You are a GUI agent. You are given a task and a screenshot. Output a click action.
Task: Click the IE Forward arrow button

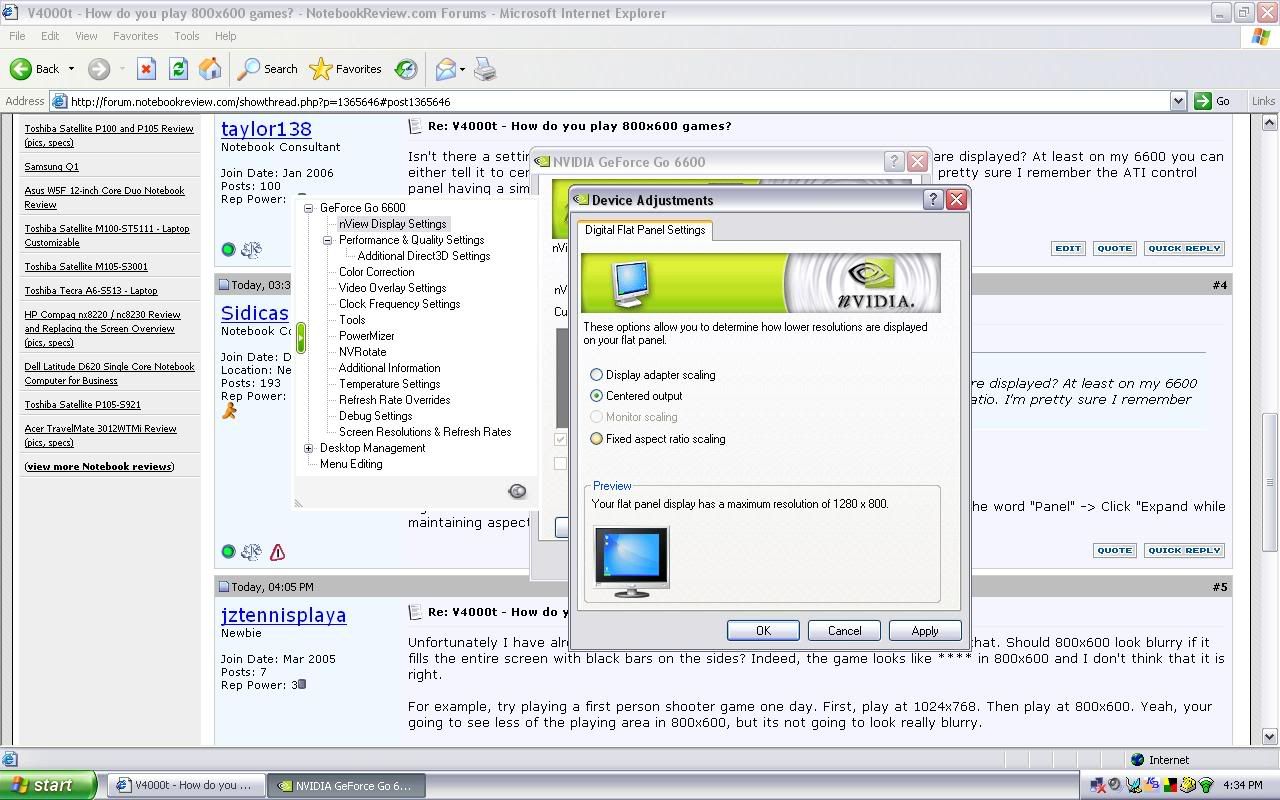(98, 69)
